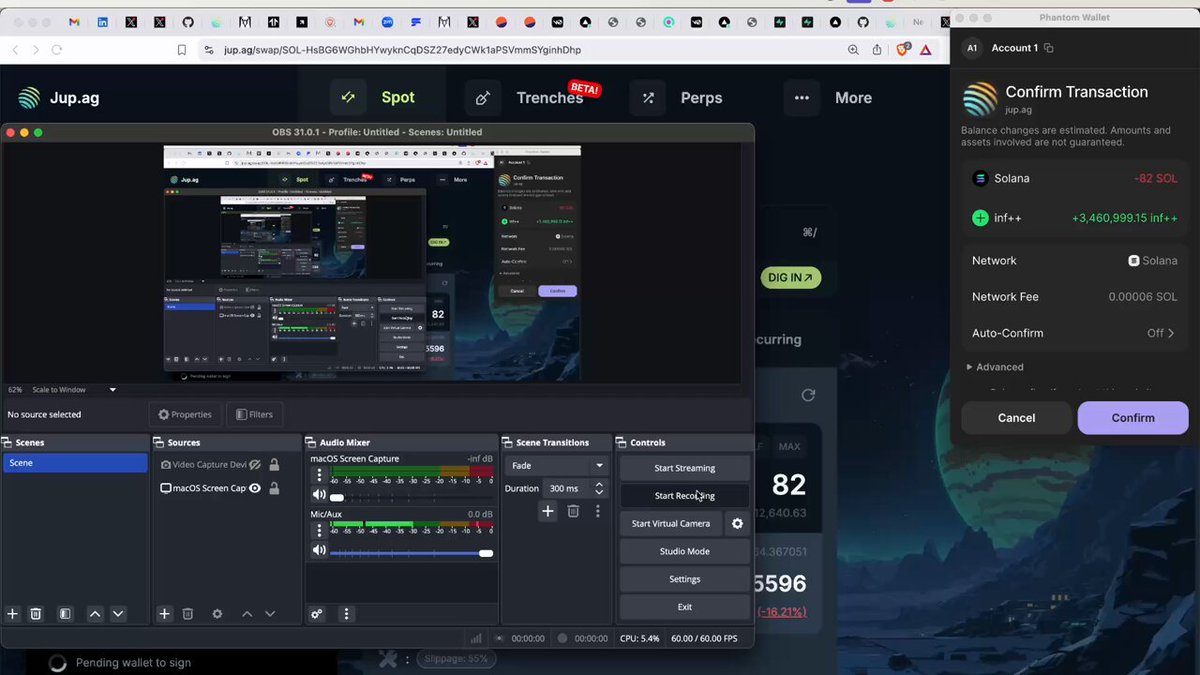
Task: Copy Account 1 address in Phantom Wallet
Action: click(1049, 48)
